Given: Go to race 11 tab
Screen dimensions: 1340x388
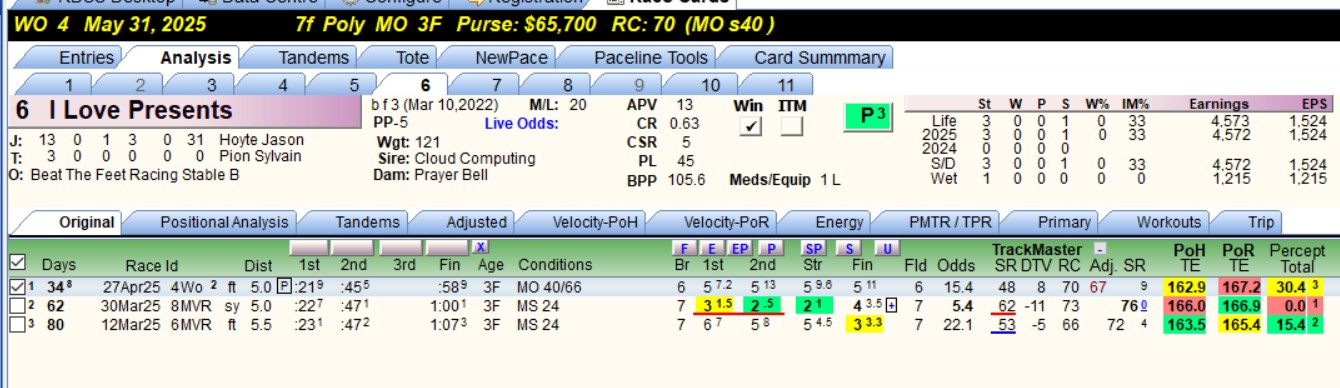Looking at the screenshot, I should click(x=786, y=85).
